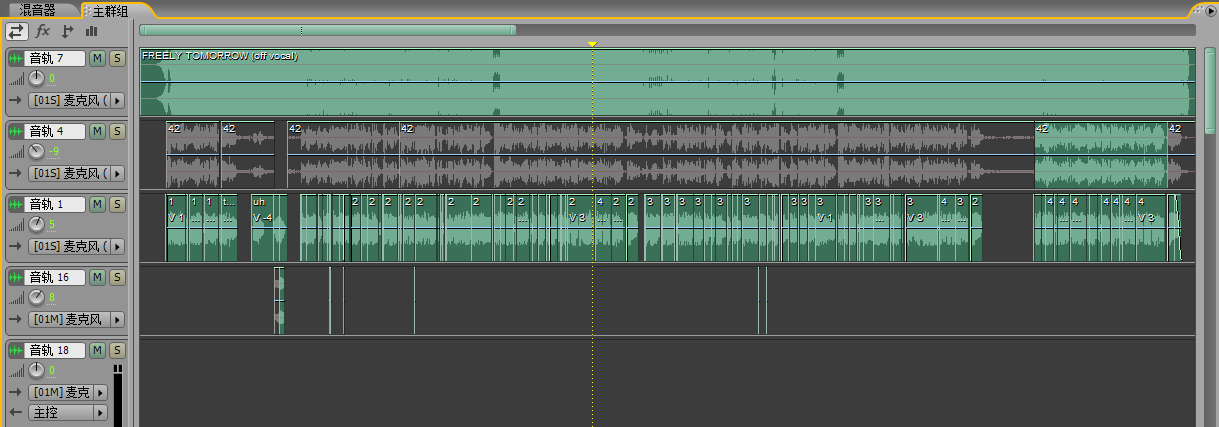Click the track name field 音轨 16
Viewport: 1219px width, 427px height.
(x=55, y=277)
